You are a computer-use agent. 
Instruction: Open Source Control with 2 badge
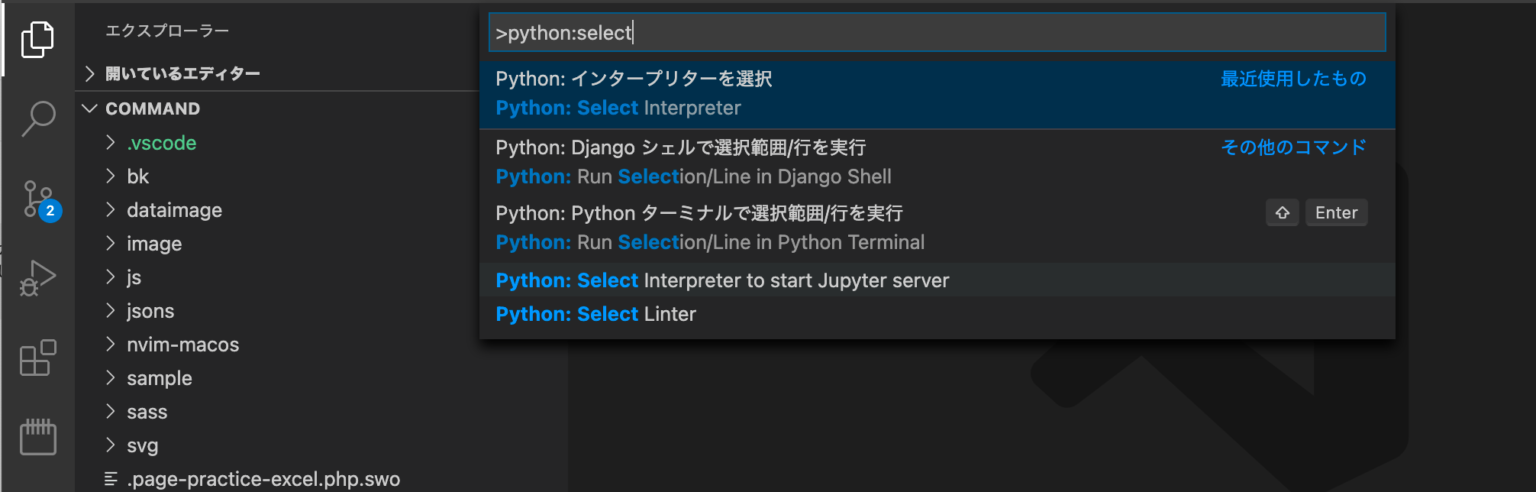[x=39, y=199]
